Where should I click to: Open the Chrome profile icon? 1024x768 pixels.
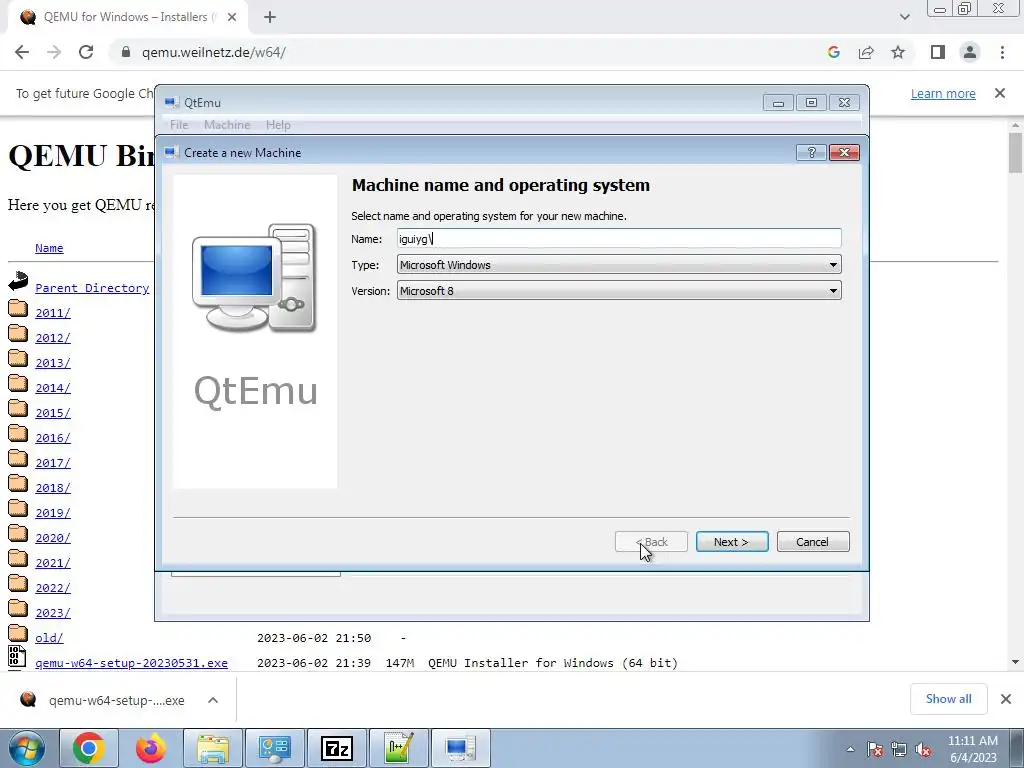tap(970, 52)
